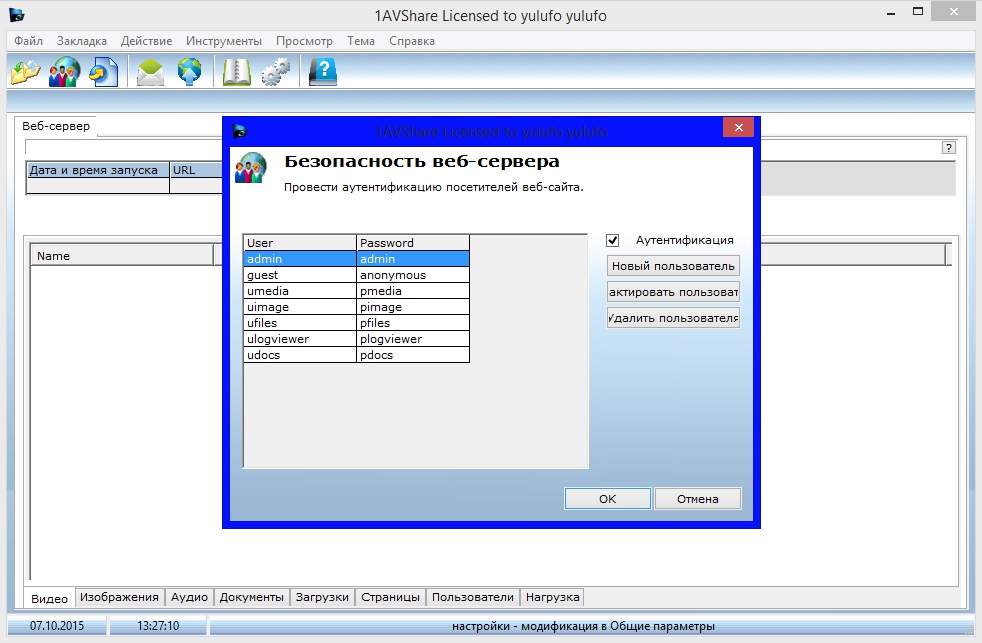
Task: Open the Закладка menu
Action: 81,41
